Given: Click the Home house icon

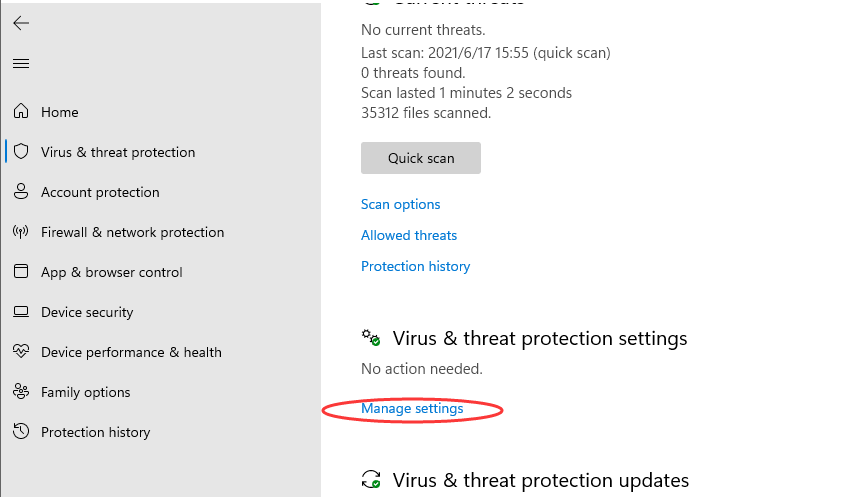Looking at the screenshot, I should pyautogui.click(x=21, y=112).
